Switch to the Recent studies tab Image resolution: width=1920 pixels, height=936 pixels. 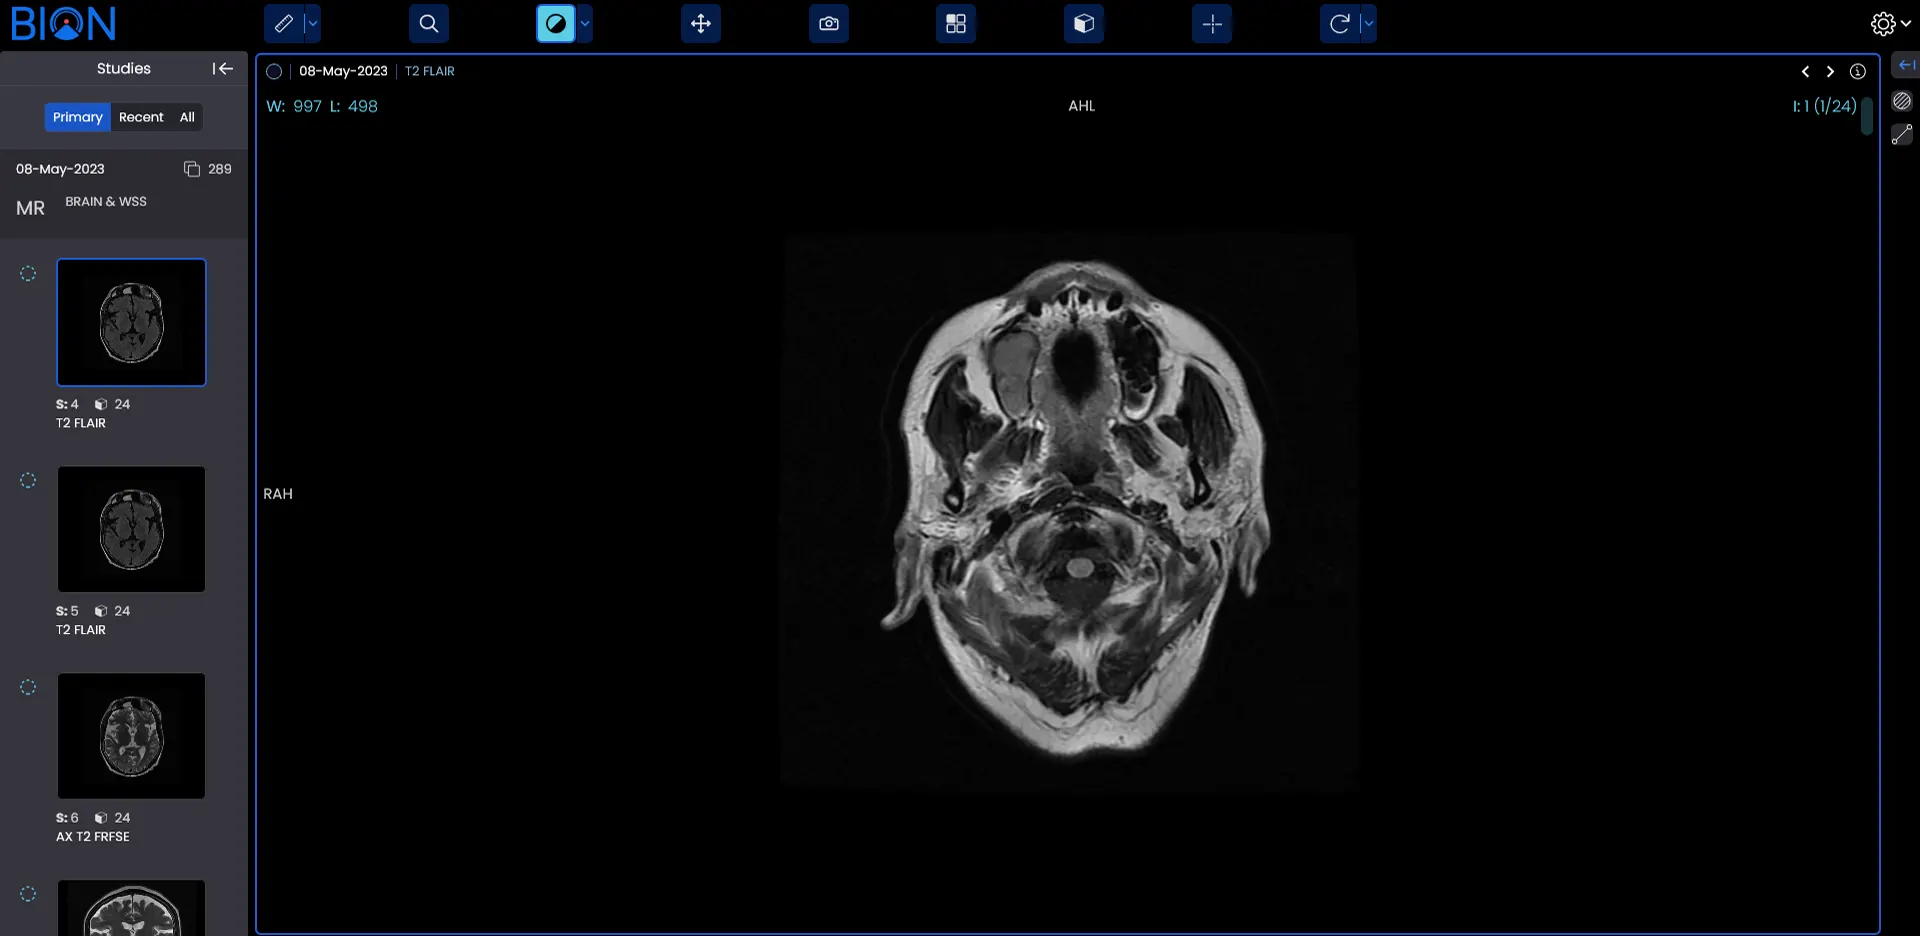(141, 117)
